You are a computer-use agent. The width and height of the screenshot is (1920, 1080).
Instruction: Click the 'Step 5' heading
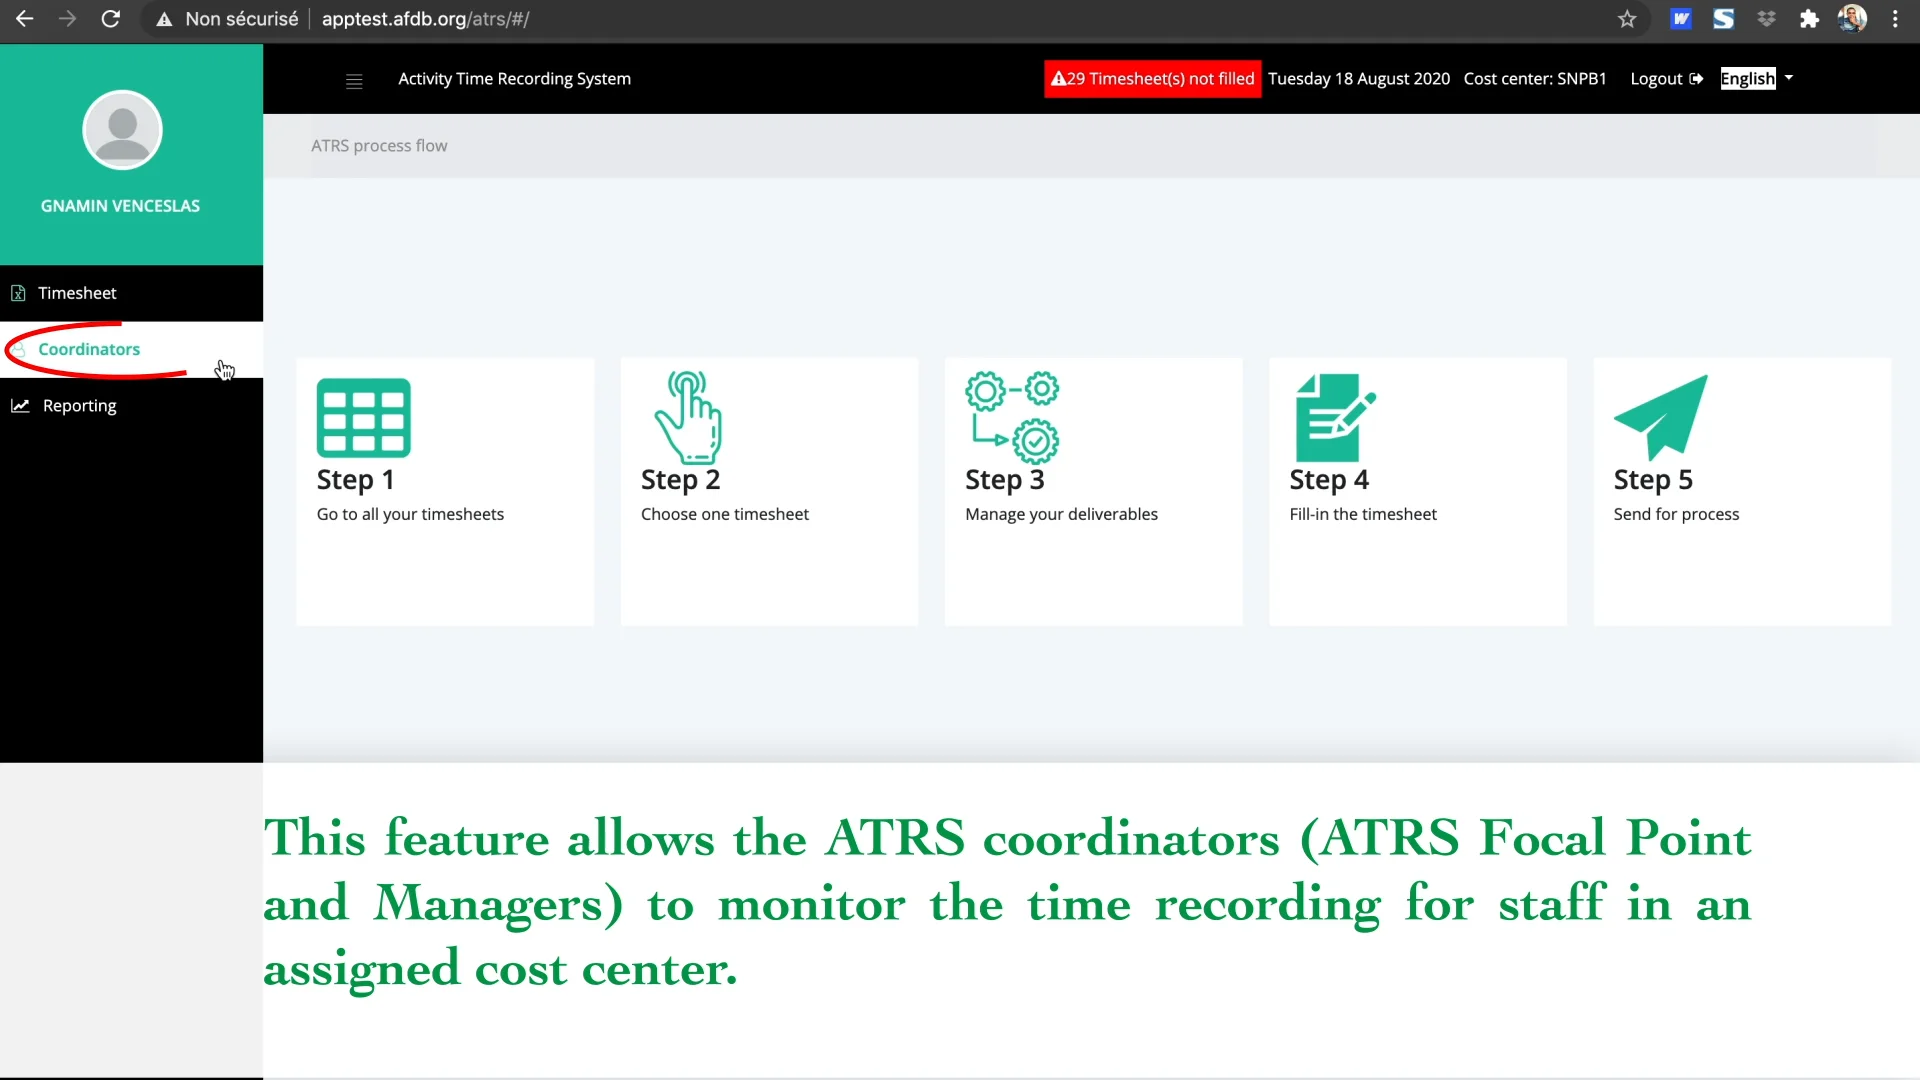click(x=1652, y=480)
